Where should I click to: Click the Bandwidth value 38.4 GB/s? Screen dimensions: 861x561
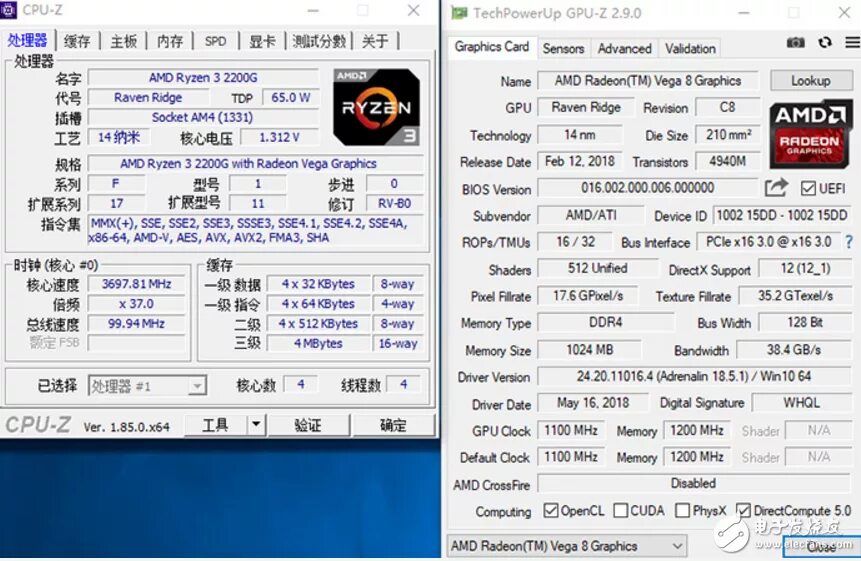click(x=793, y=349)
